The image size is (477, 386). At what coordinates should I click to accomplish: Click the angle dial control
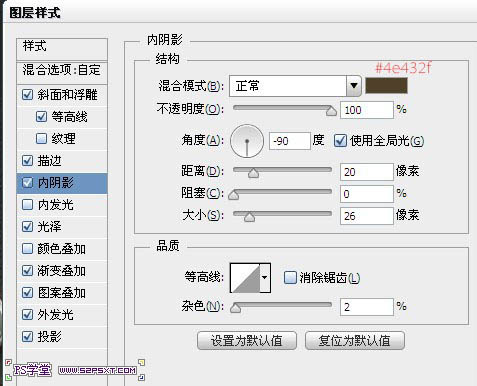247,141
